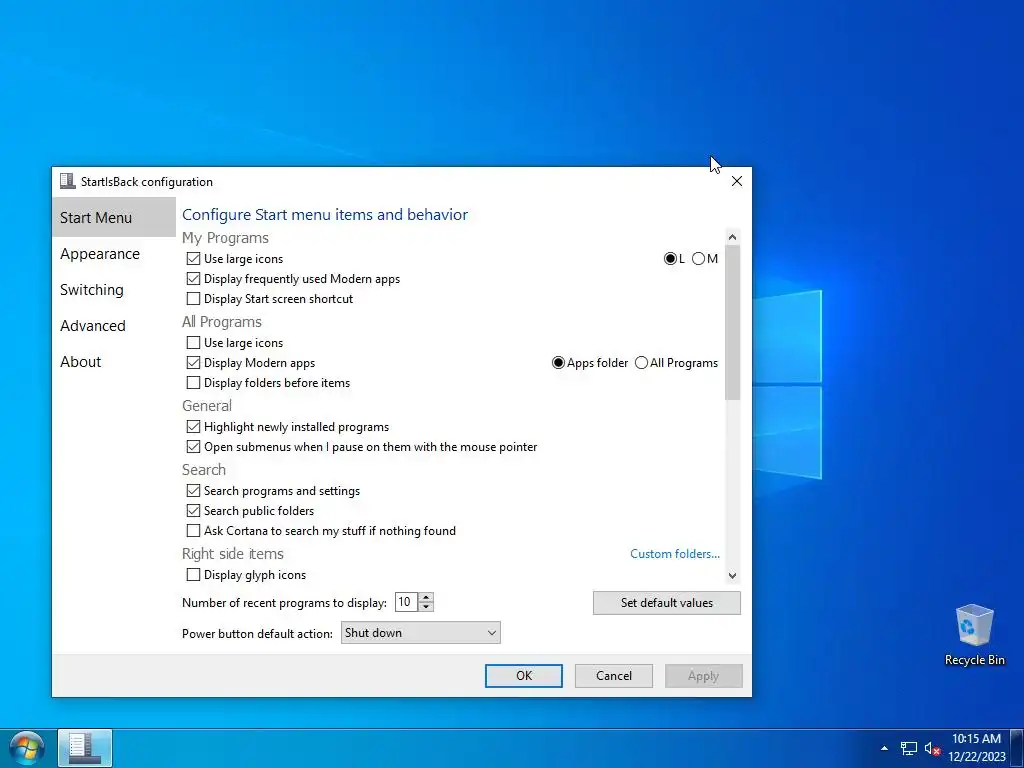Uncheck Search public folders
The image size is (1024, 768).
click(x=193, y=511)
